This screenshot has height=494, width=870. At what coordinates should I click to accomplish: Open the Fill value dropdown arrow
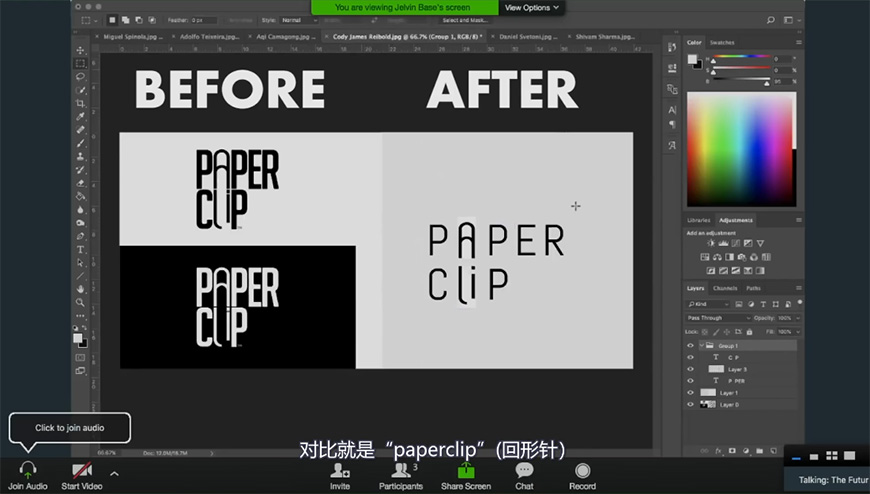click(798, 332)
